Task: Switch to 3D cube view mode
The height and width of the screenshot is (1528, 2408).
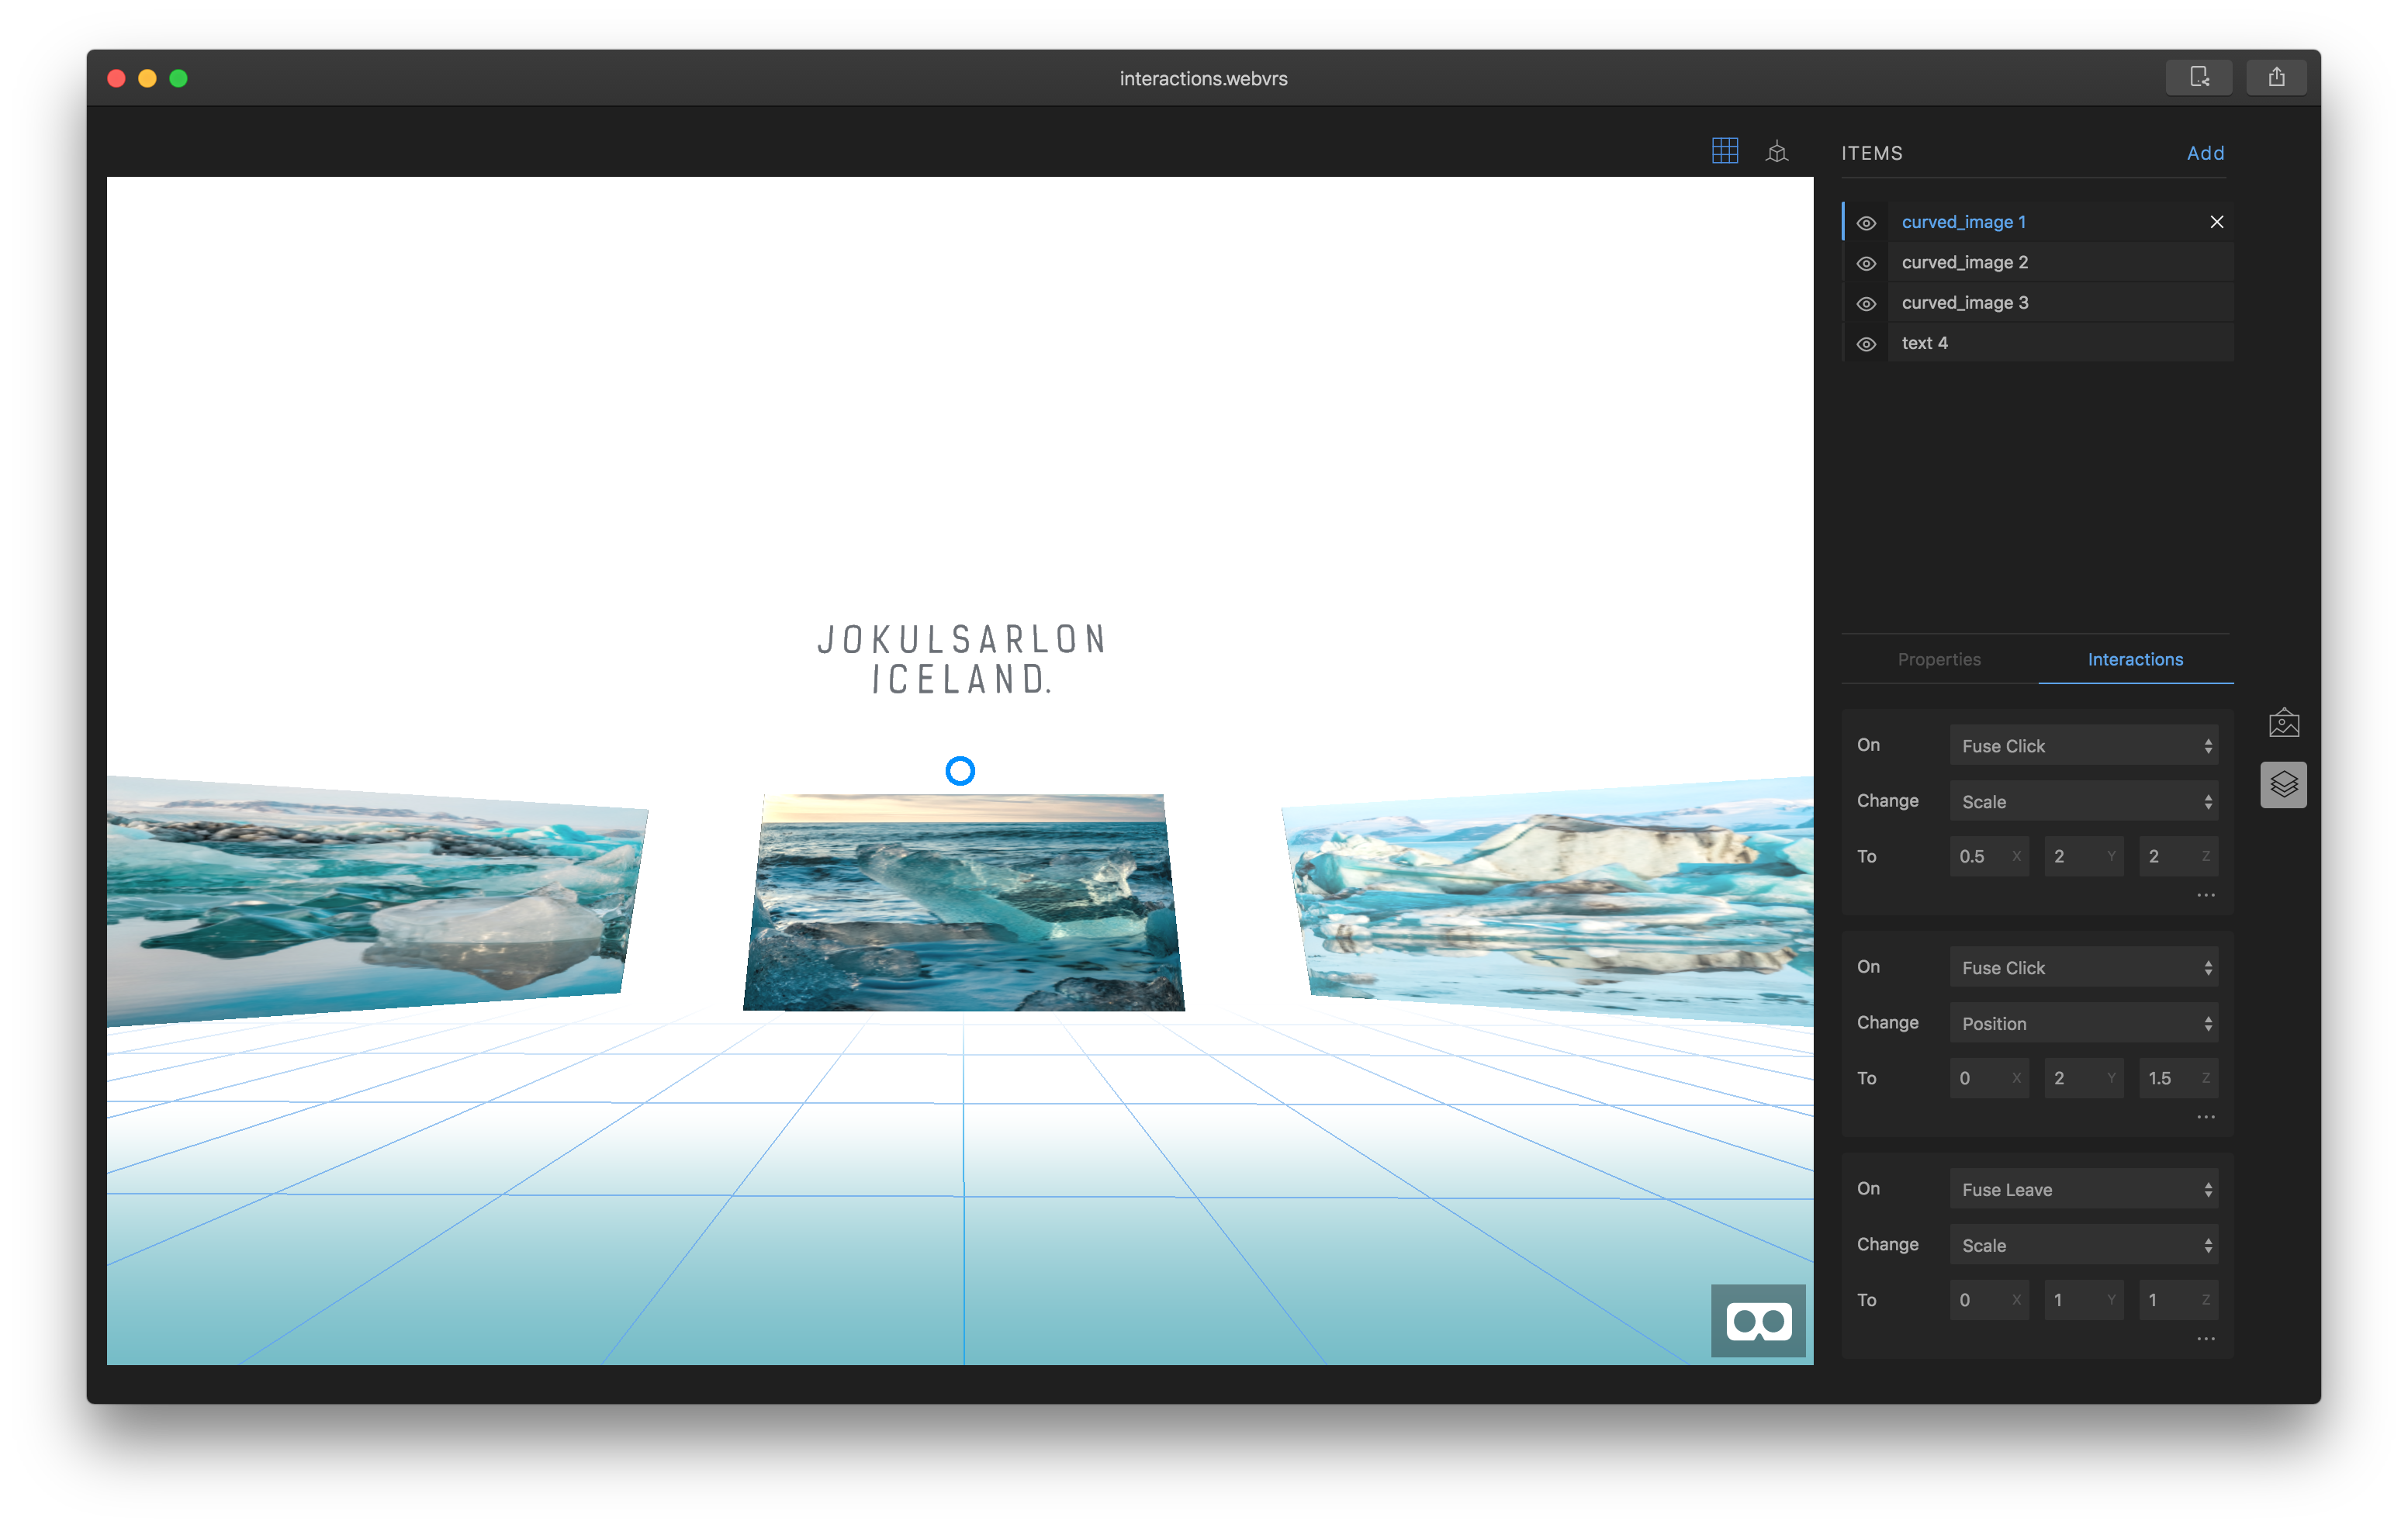Action: [x=1778, y=151]
